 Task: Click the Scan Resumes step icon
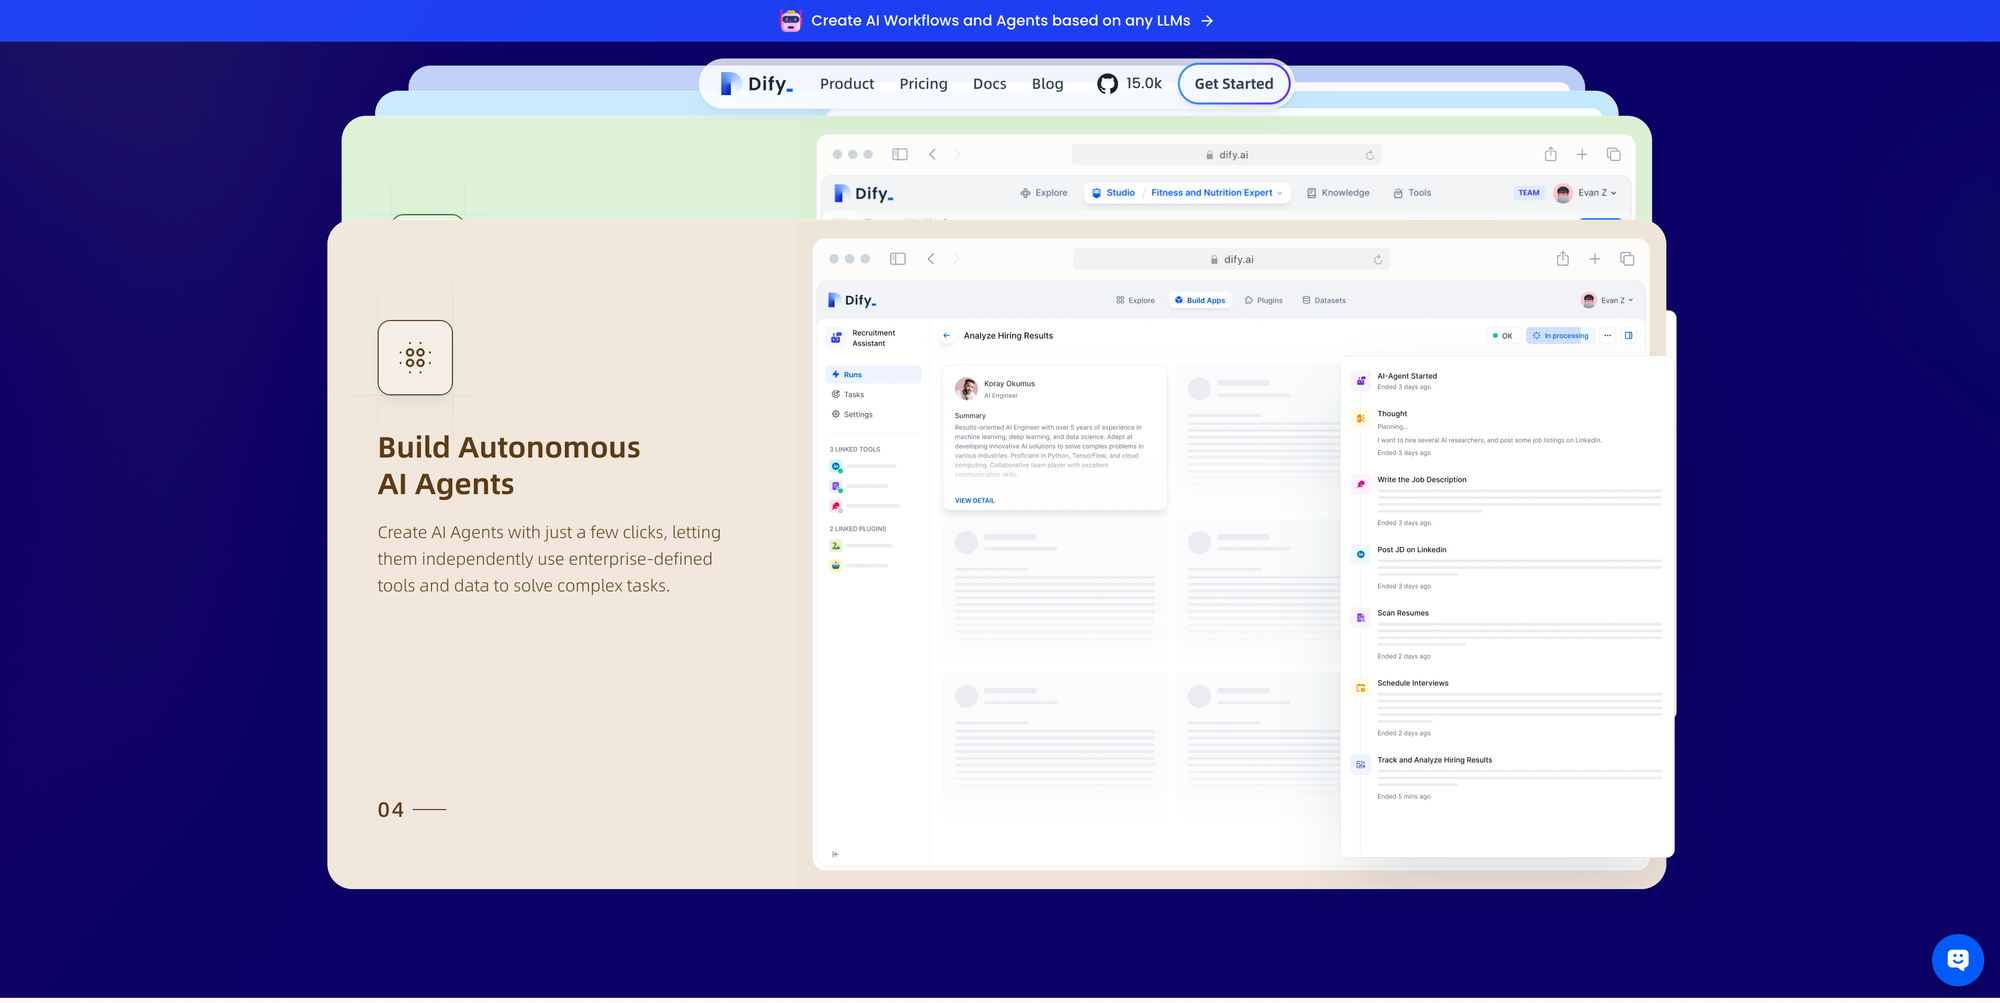[x=1360, y=619]
